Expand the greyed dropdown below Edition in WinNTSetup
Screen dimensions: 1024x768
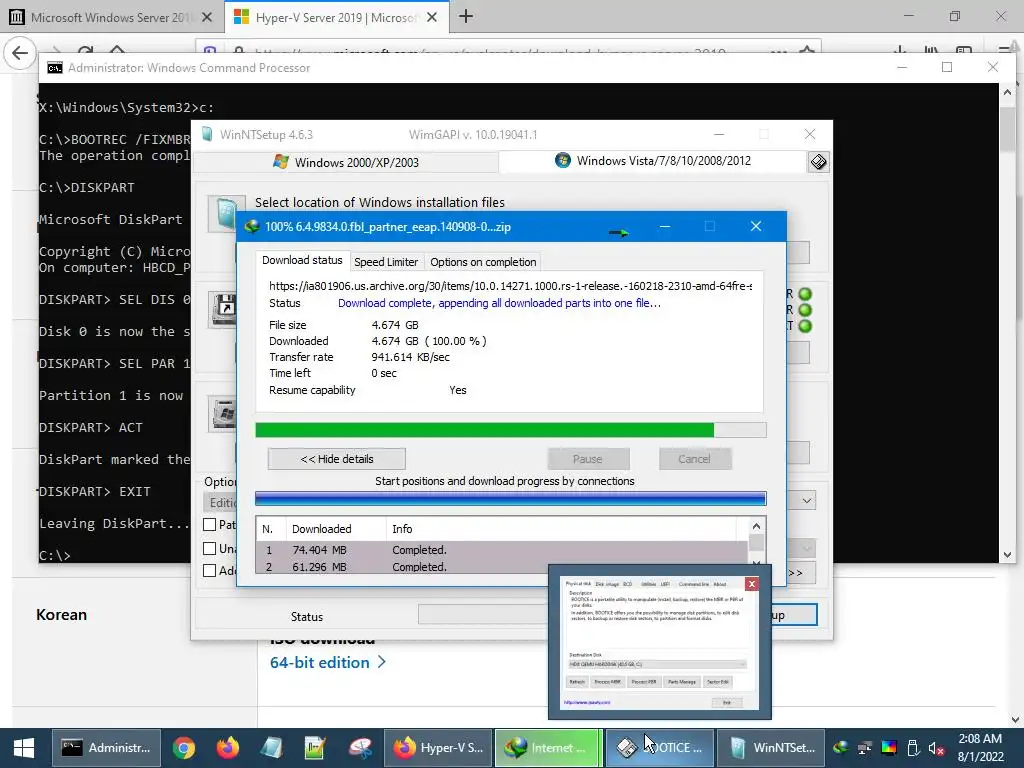pyautogui.click(x=807, y=547)
